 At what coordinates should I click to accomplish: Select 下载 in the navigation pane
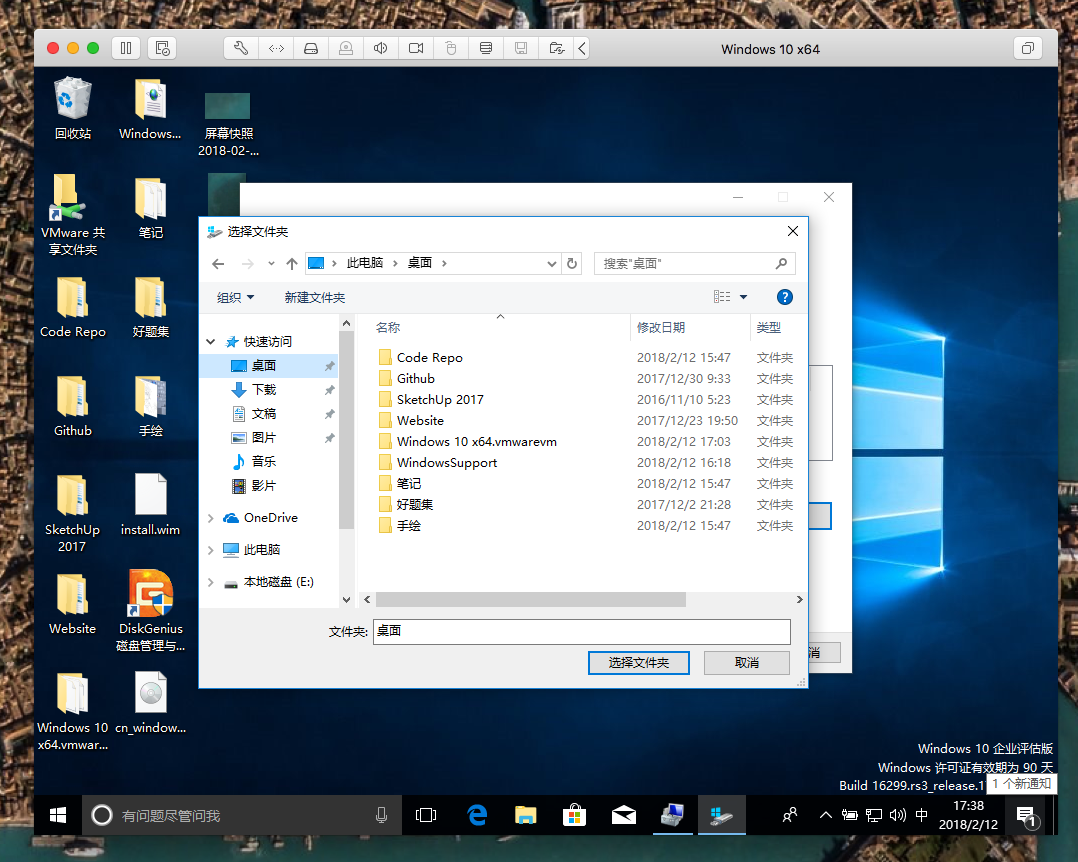[264, 390]
